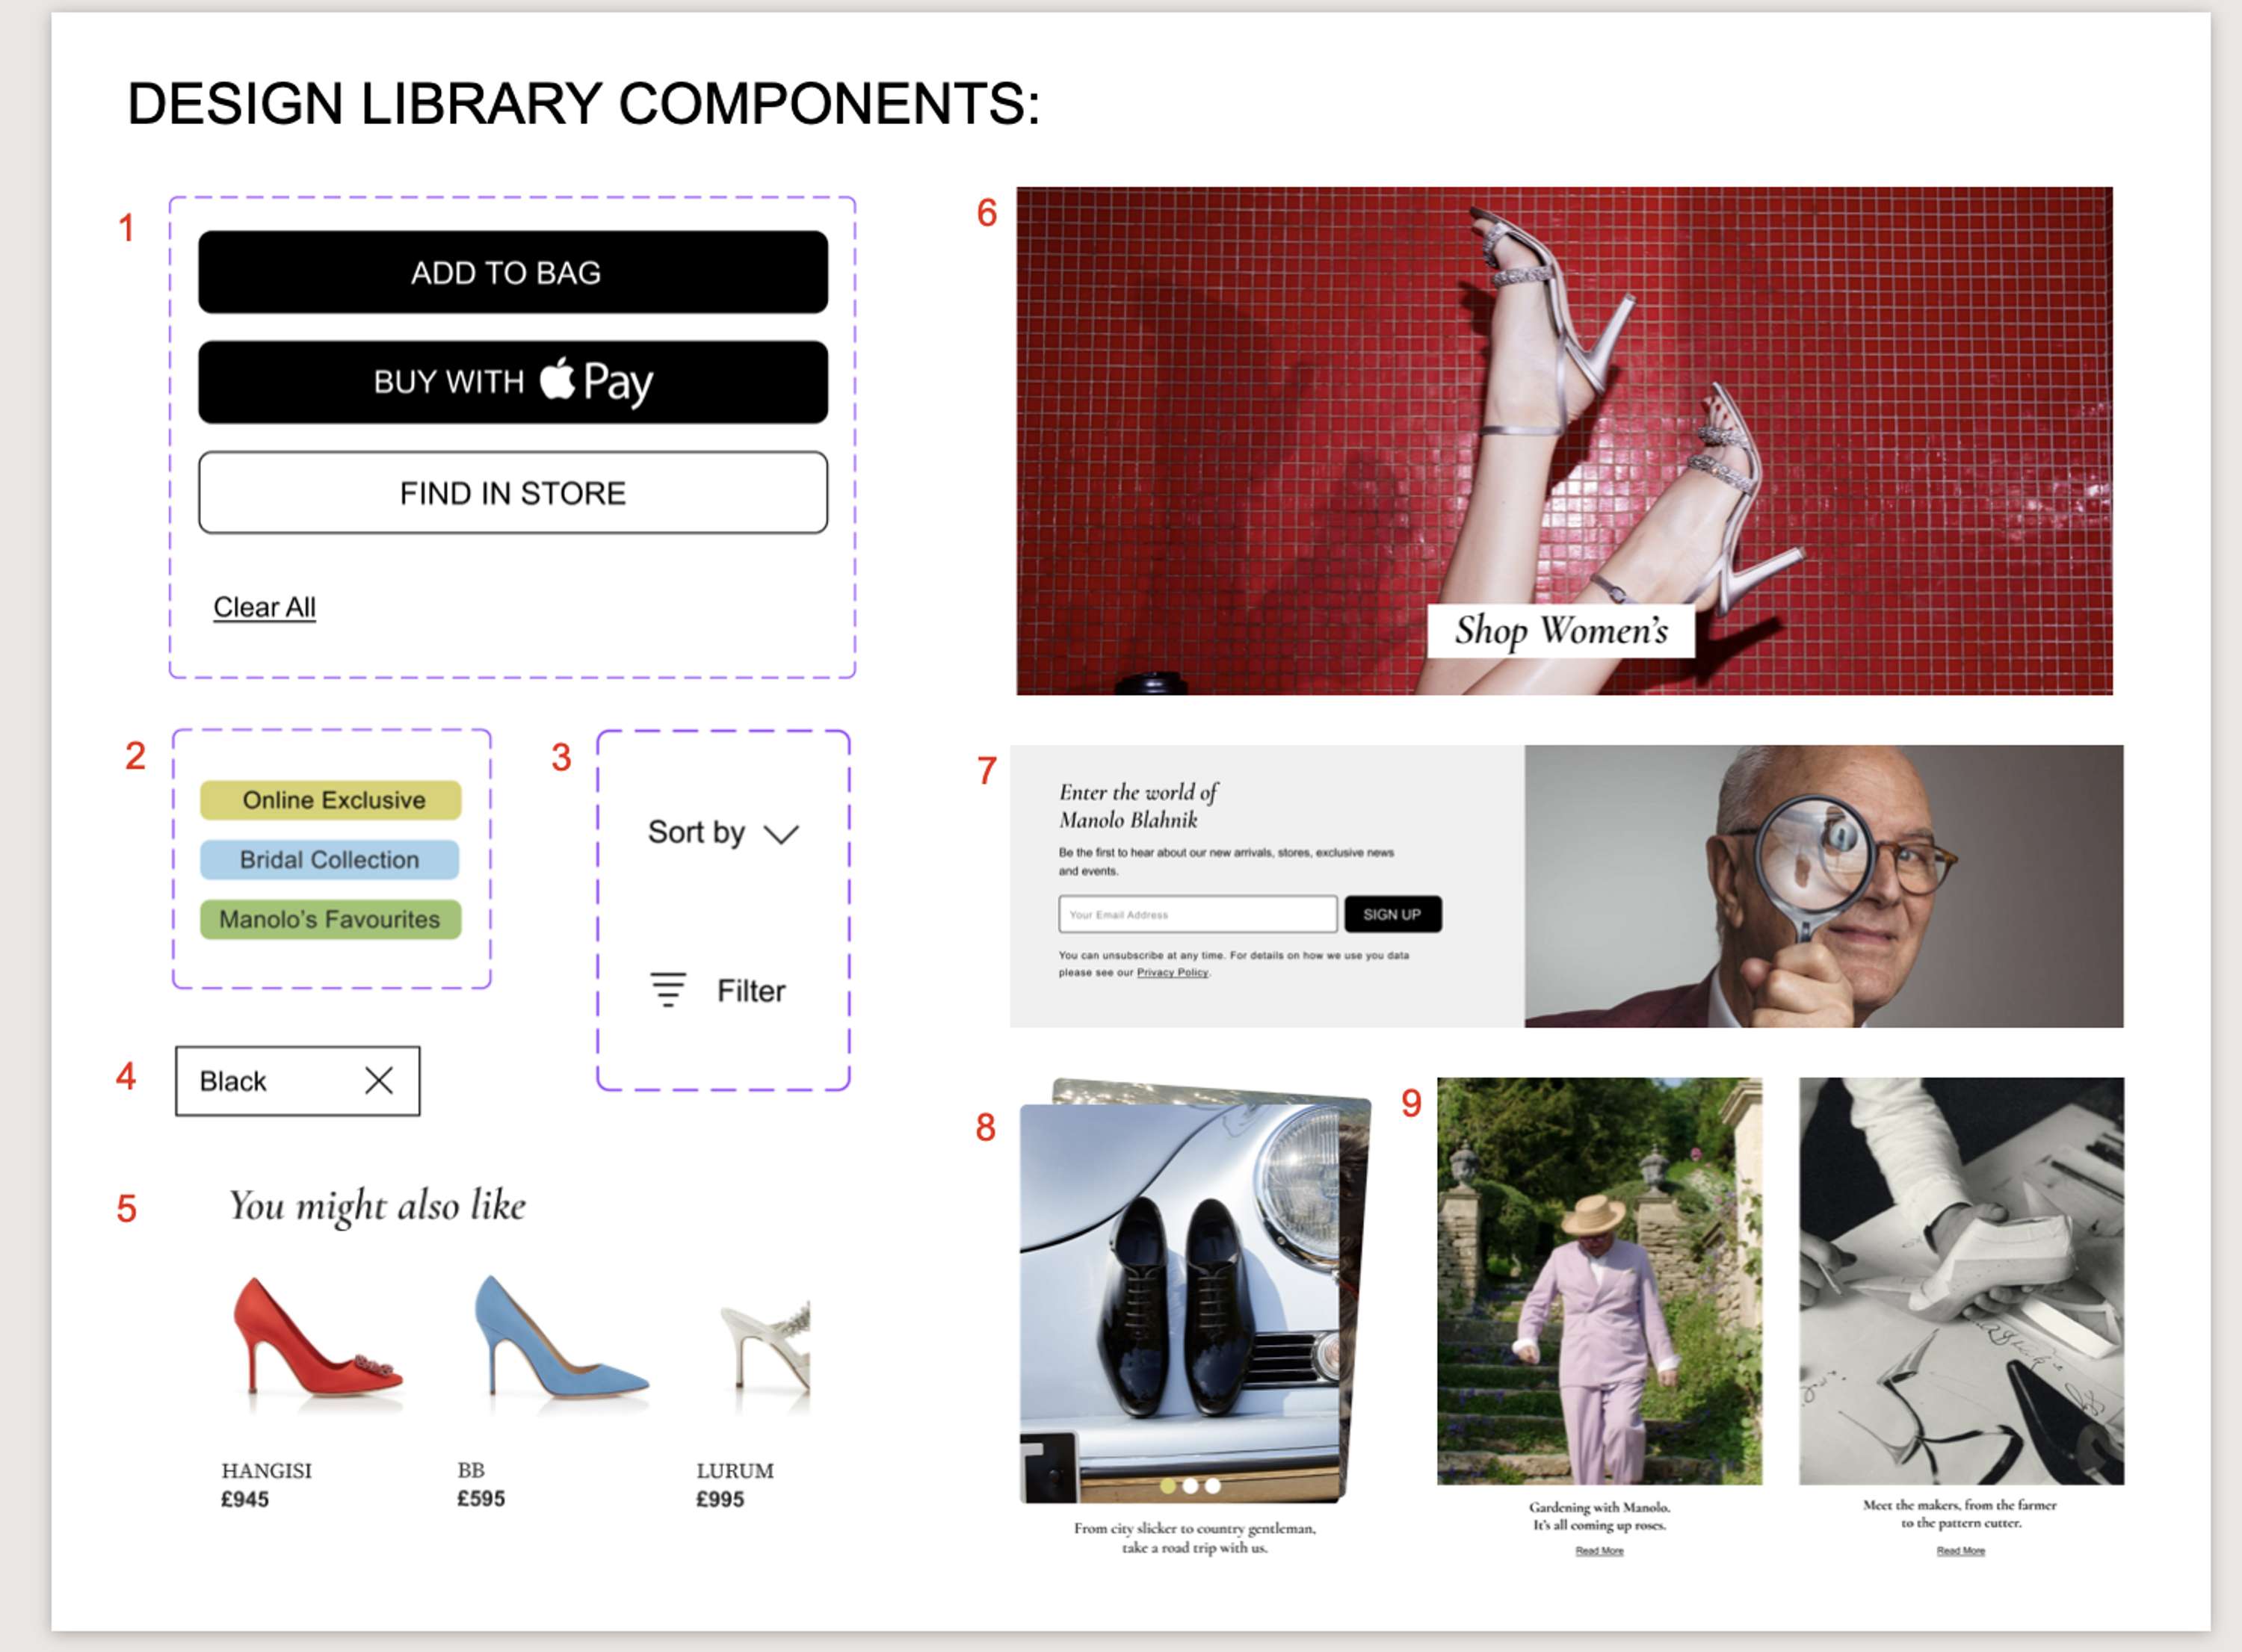Click the Black filter chip label
Image resolution: width=2242 pixels, height=1652 pixels.
(x=233, y=1081)
